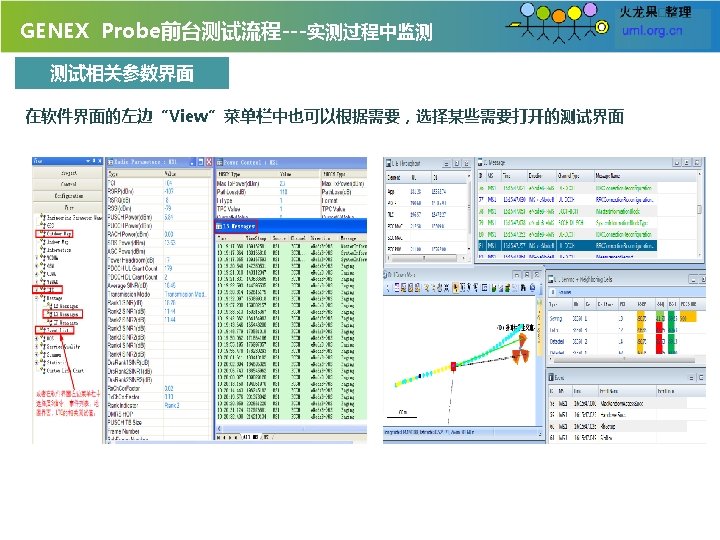Screen dimensions: 720x540
Task: Select the Average SINR(dB) row
Action: click(158, 285)
